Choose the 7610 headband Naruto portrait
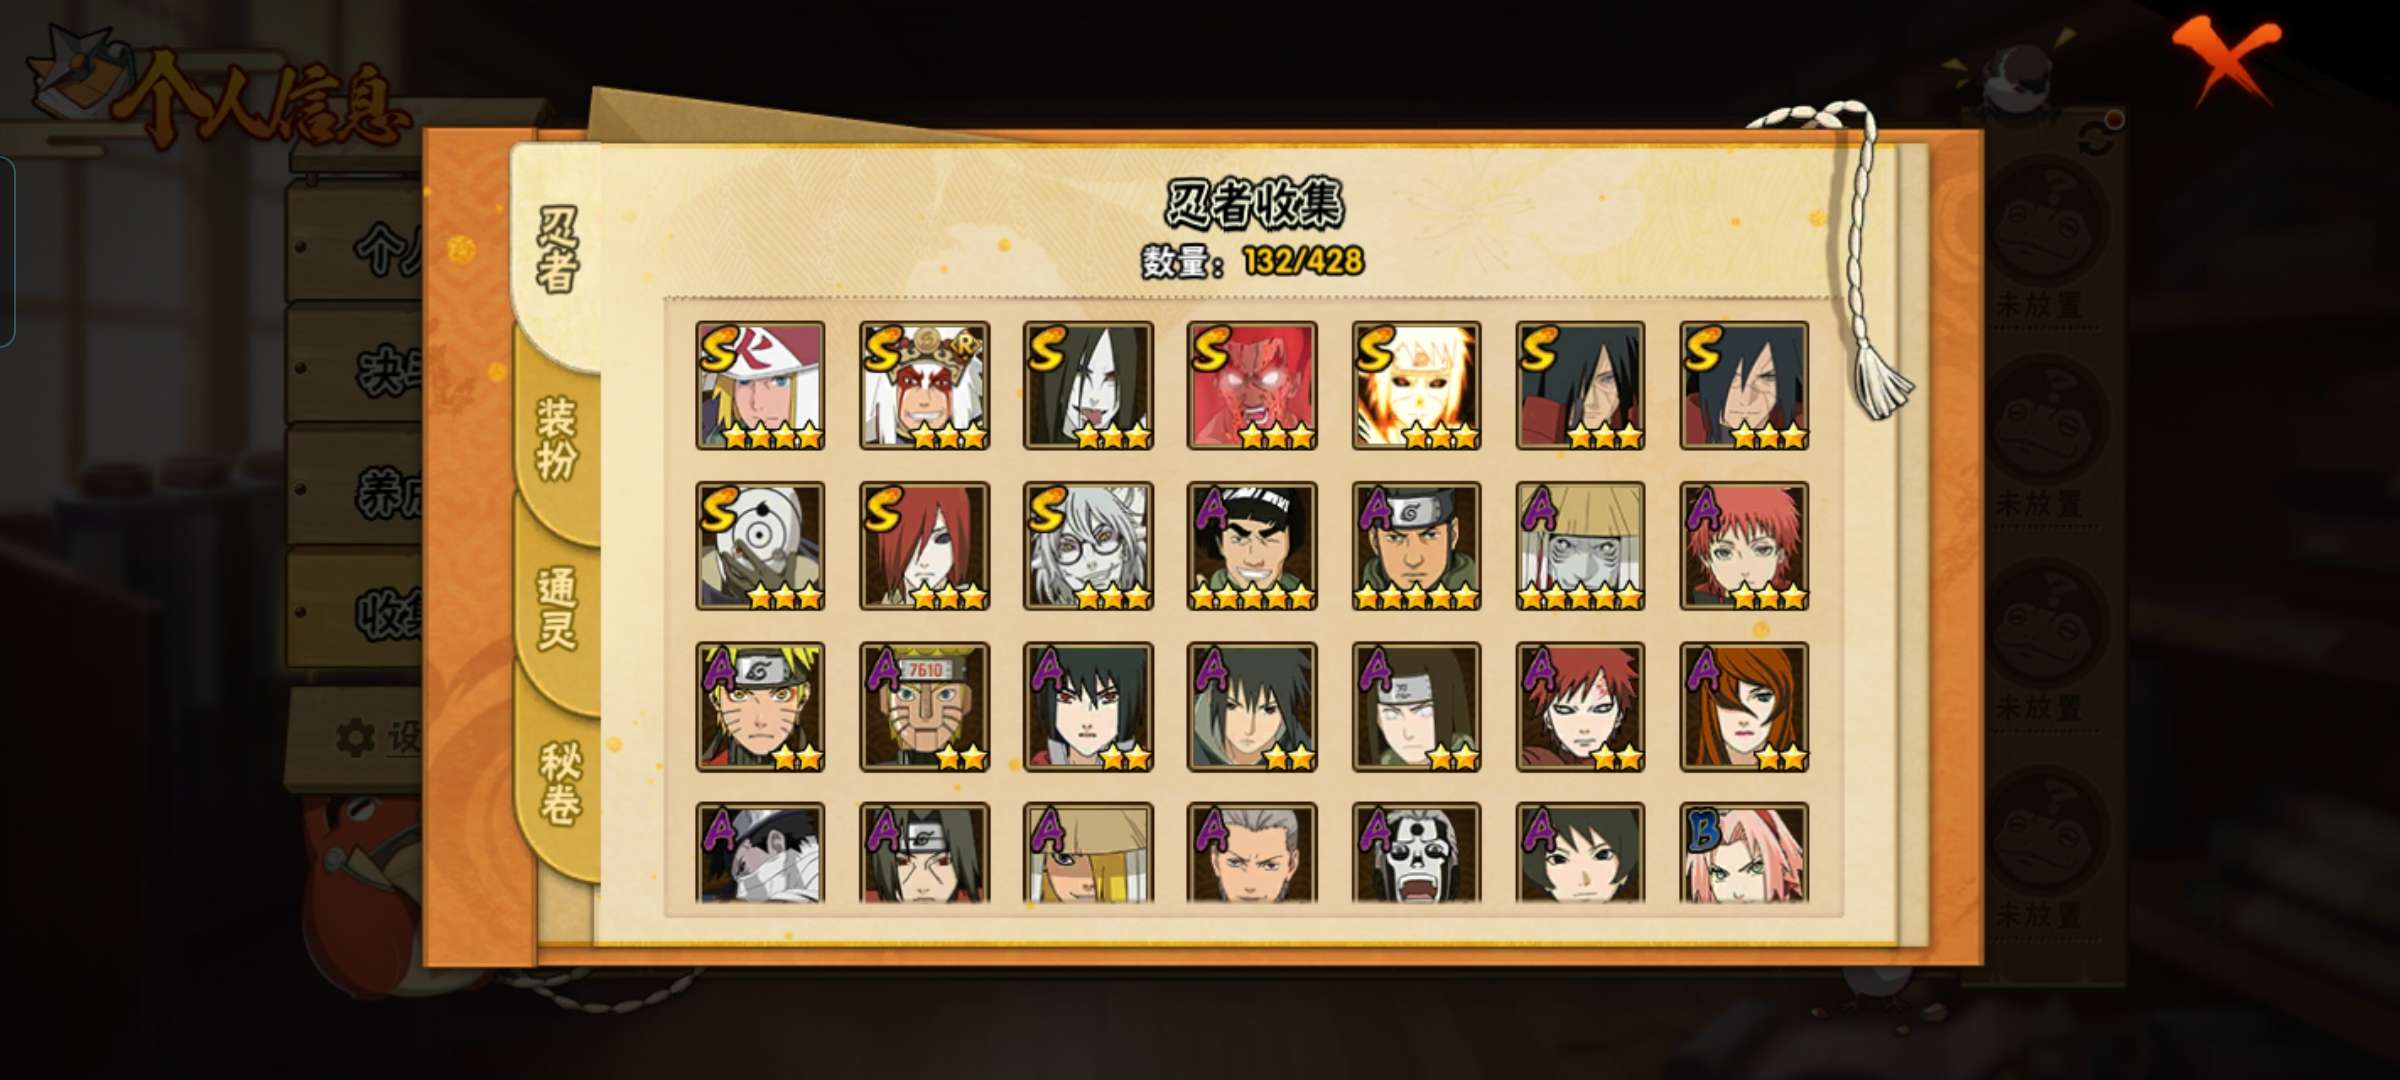 [924, 707]
